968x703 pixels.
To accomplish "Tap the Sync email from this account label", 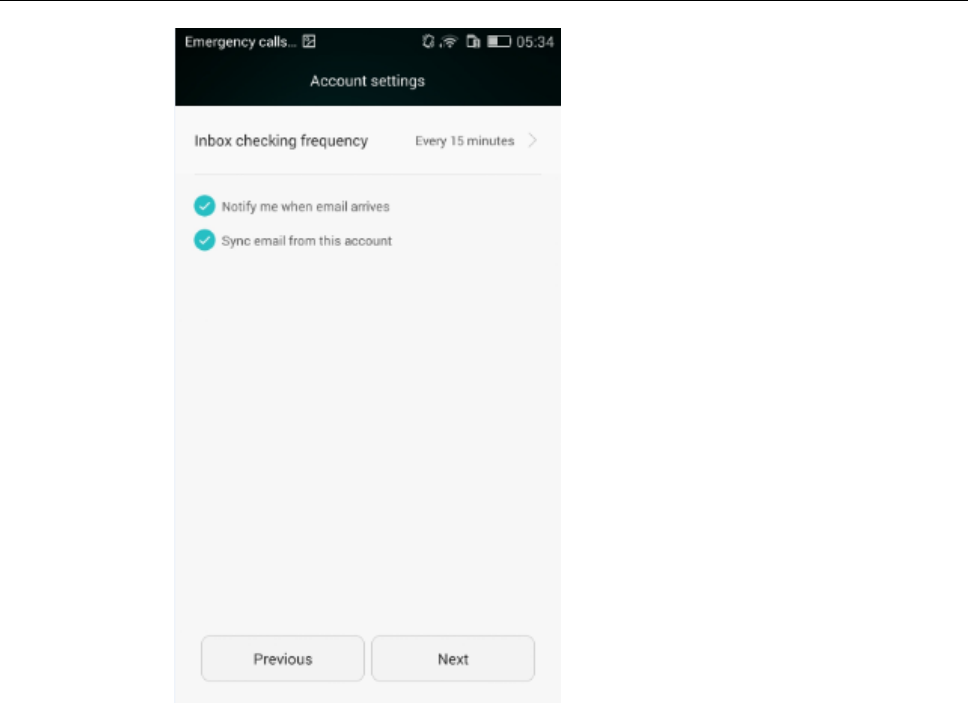I will click(x=307, y=241).
